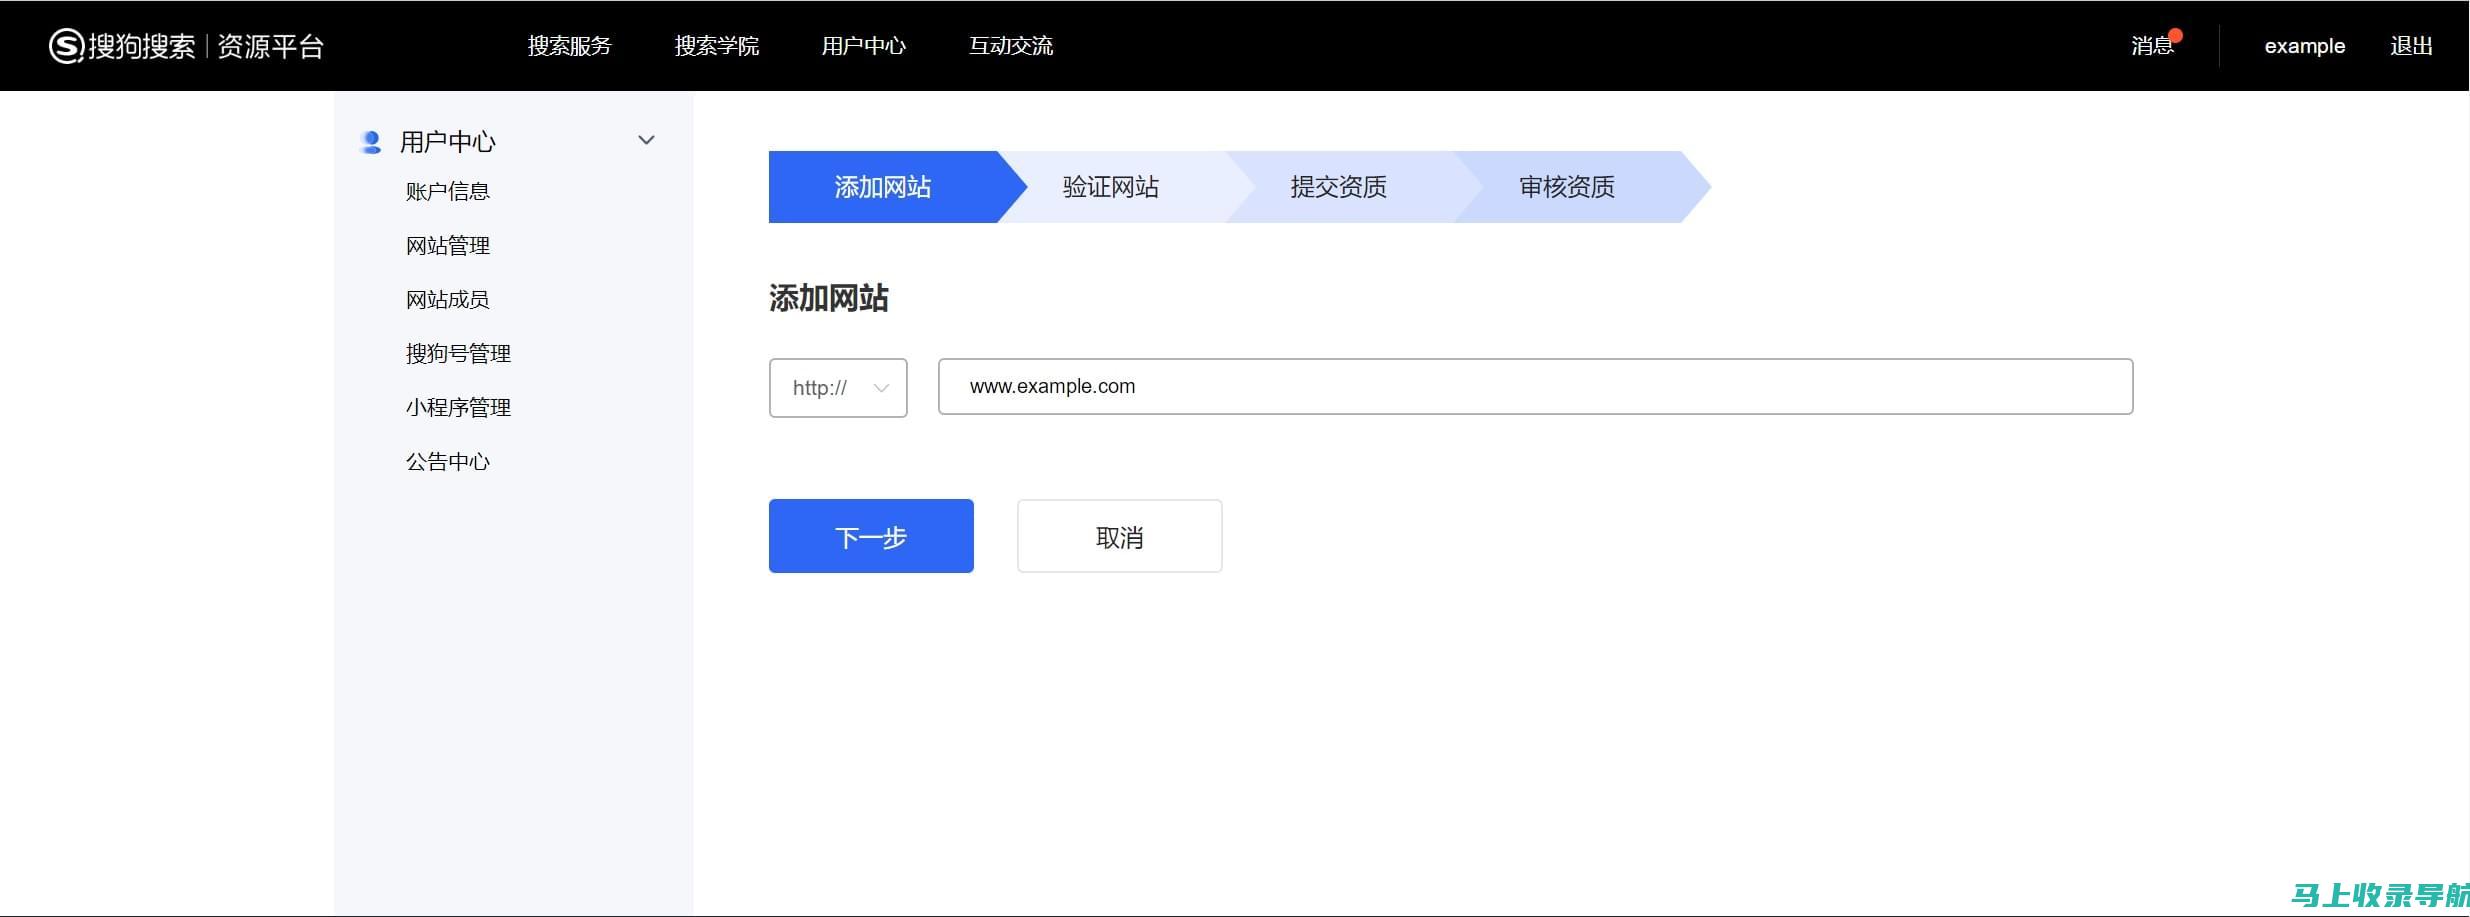Viewport: 2470px width, 917px height.
Task: Focus the website URL input field
Action: coord(1535,386)
